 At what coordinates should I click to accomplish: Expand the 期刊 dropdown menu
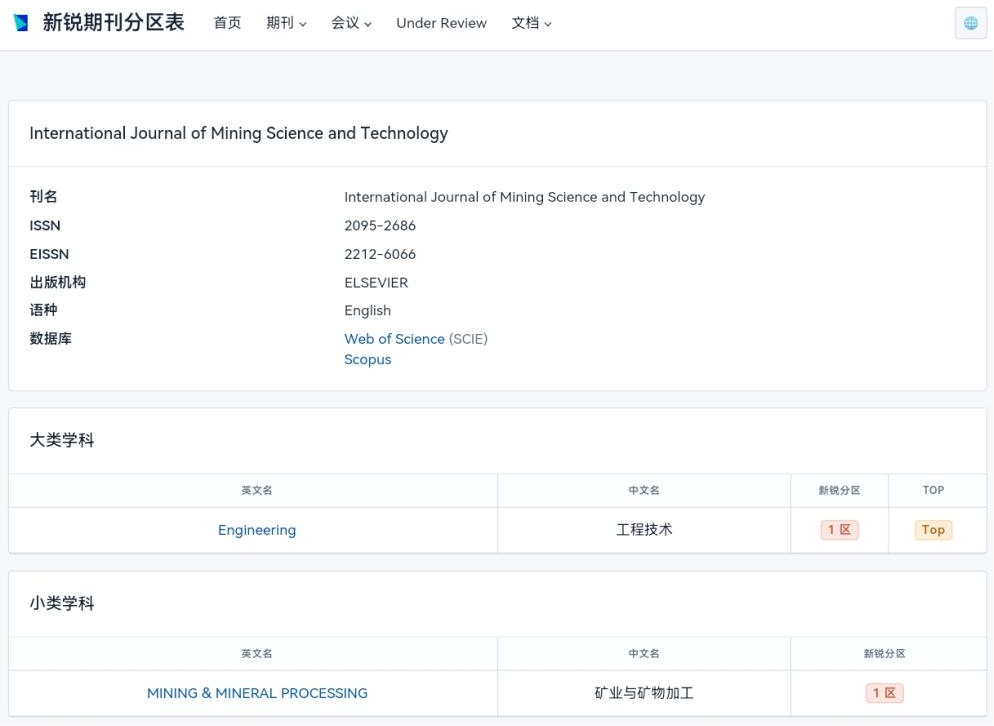click(x=286, y=23)
